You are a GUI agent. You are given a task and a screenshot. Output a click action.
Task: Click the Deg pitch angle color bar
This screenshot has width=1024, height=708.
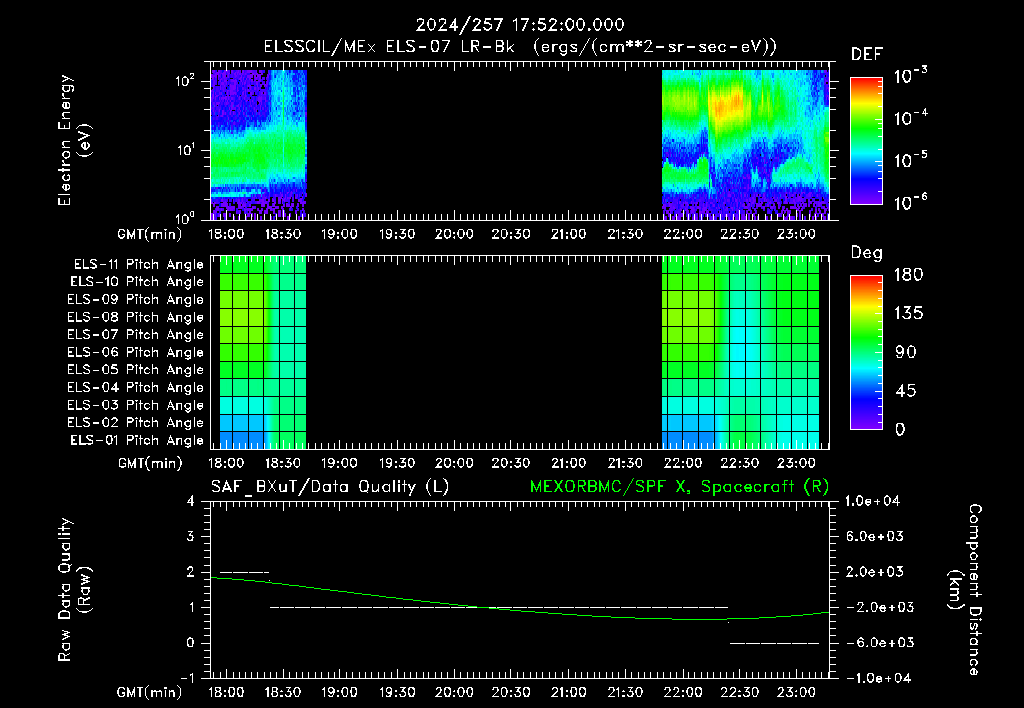point(866,353)
